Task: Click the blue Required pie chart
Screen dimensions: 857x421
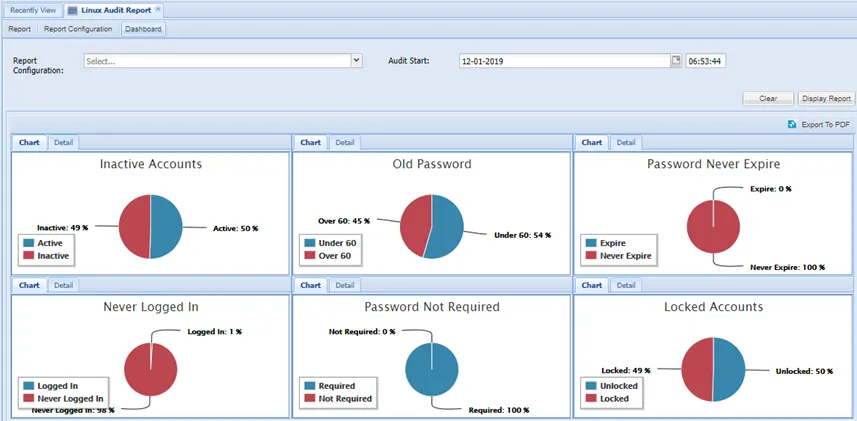Action: pyautogui.click(x=432, y=370)
